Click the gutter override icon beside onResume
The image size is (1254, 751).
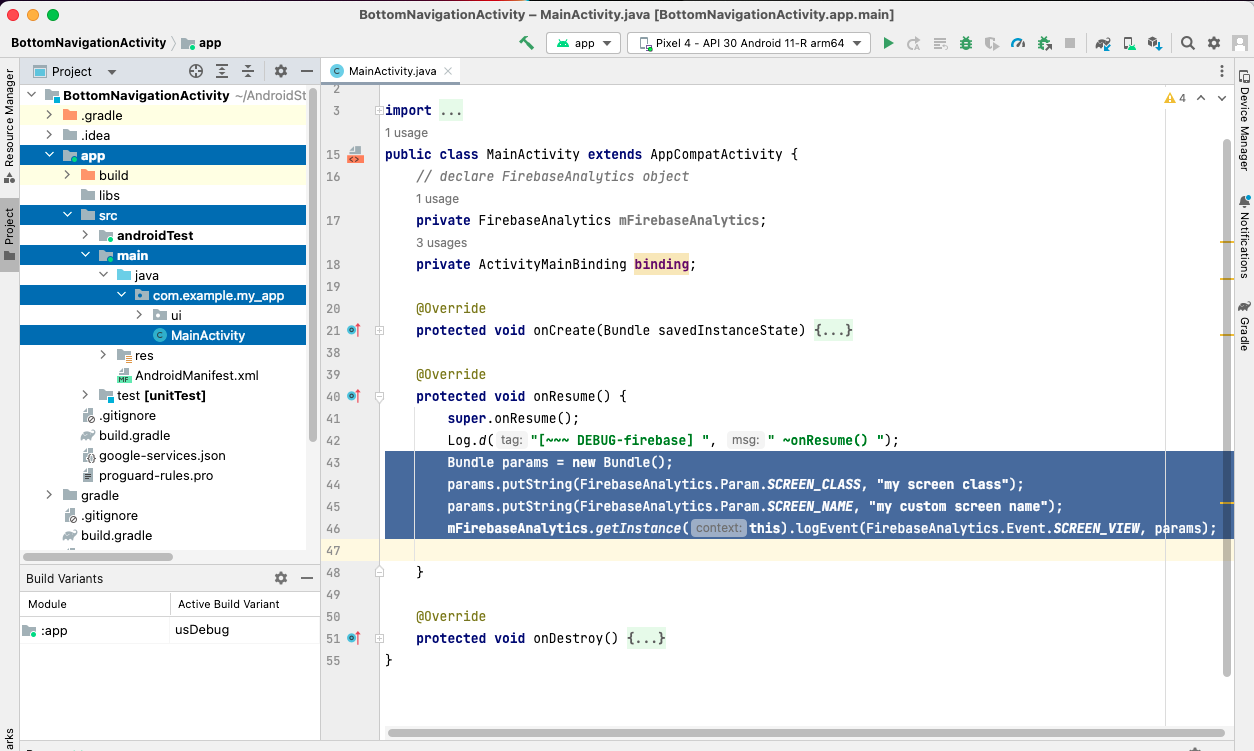[x=353, y=396]
